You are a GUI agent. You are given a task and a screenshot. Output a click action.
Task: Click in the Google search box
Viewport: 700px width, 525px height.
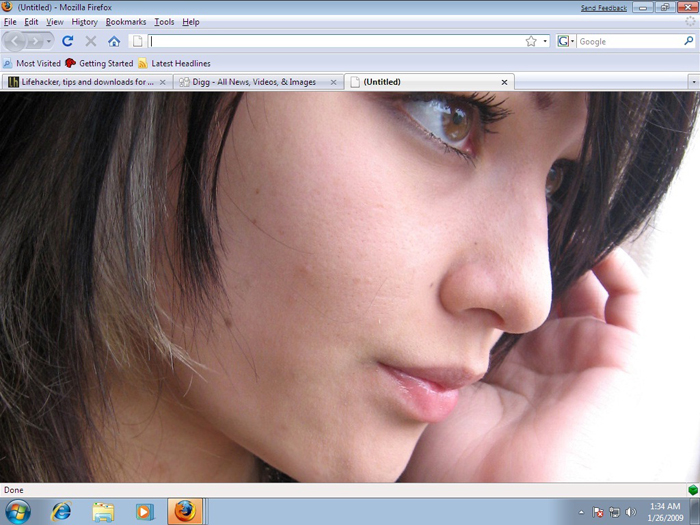click(629, 42)
